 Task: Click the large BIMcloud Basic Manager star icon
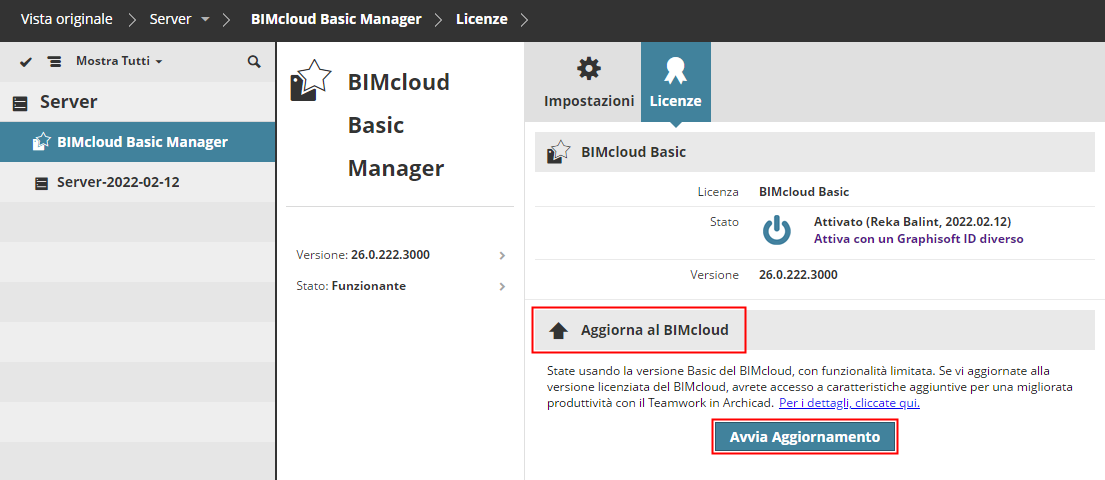[x=310, y=80]
